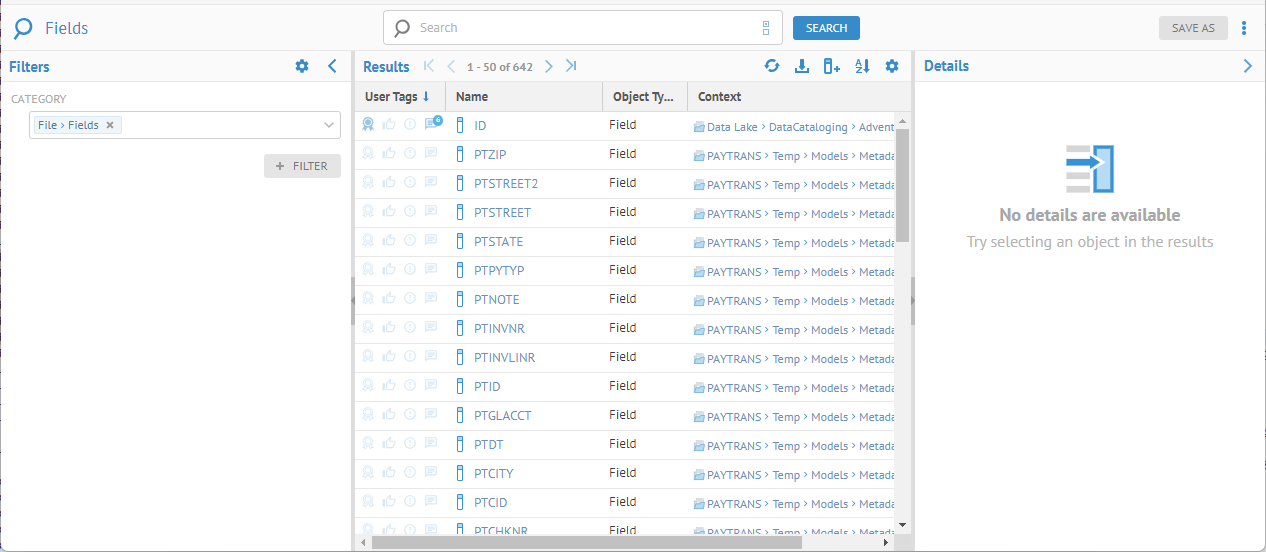Refresh the results list
Screen dimensions: 1266x552
point(772,66)
